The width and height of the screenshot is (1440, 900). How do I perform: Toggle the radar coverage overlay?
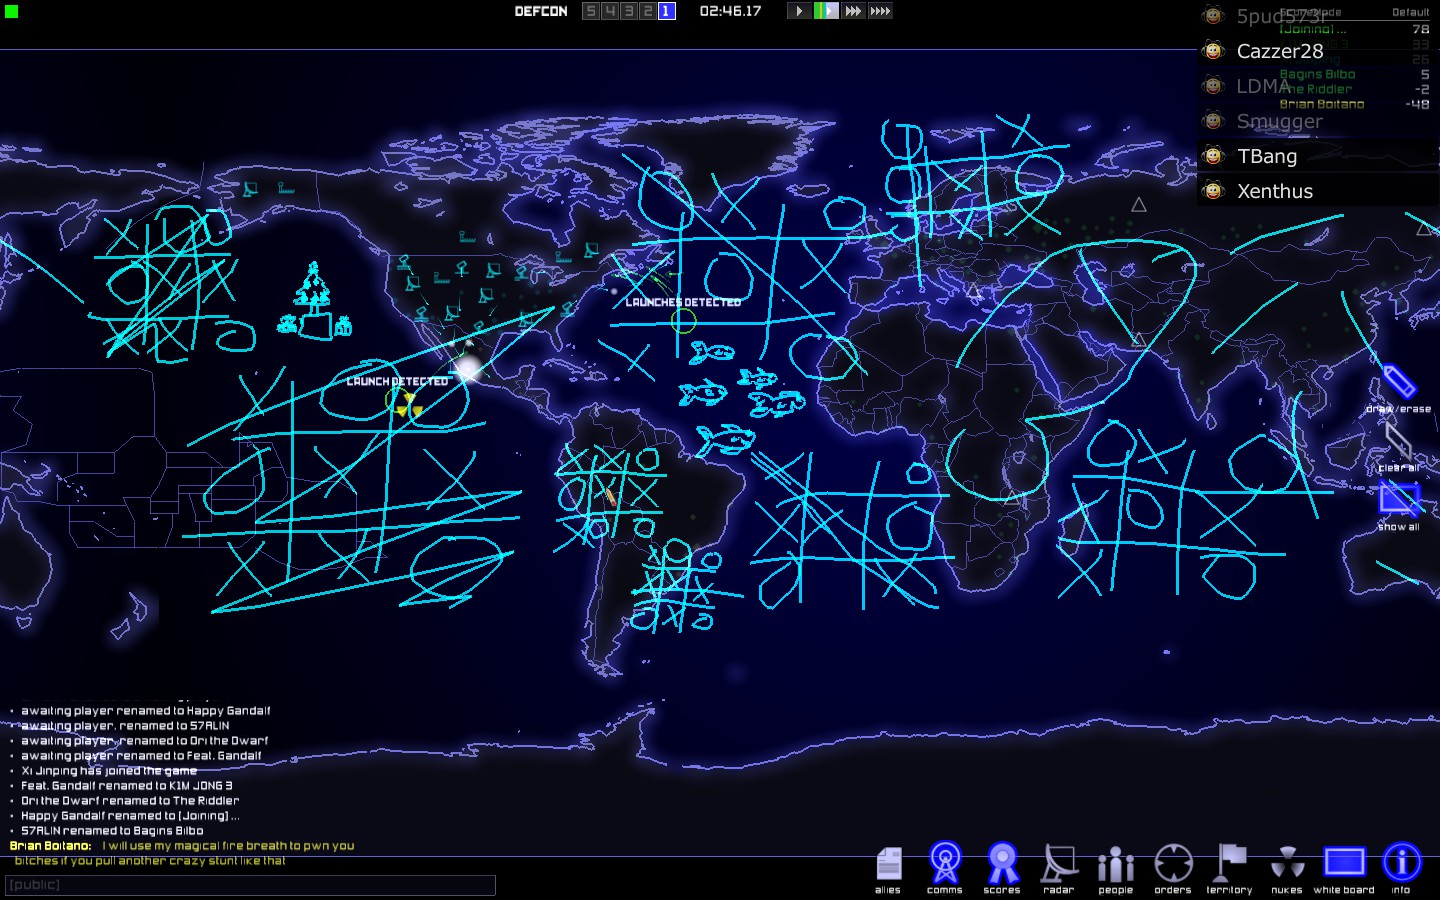point(1059,869)
